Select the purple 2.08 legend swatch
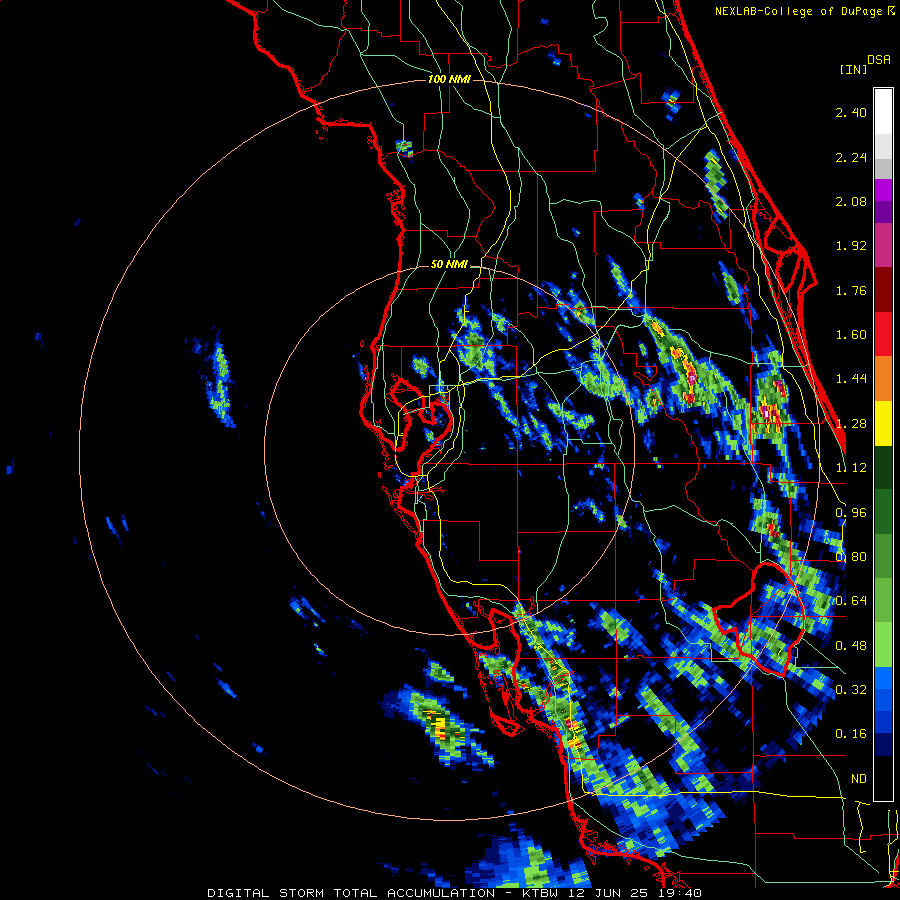The width and height of the screenshot is (900, 900). 883,212
